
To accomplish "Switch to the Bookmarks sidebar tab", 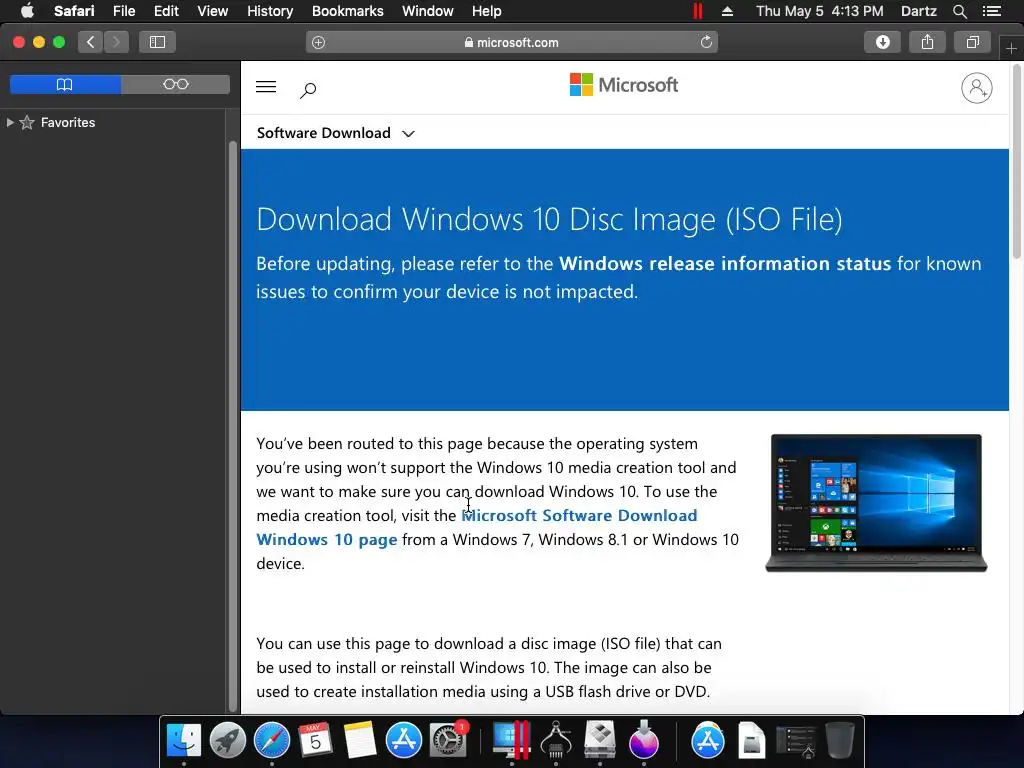I will (65, 84).
